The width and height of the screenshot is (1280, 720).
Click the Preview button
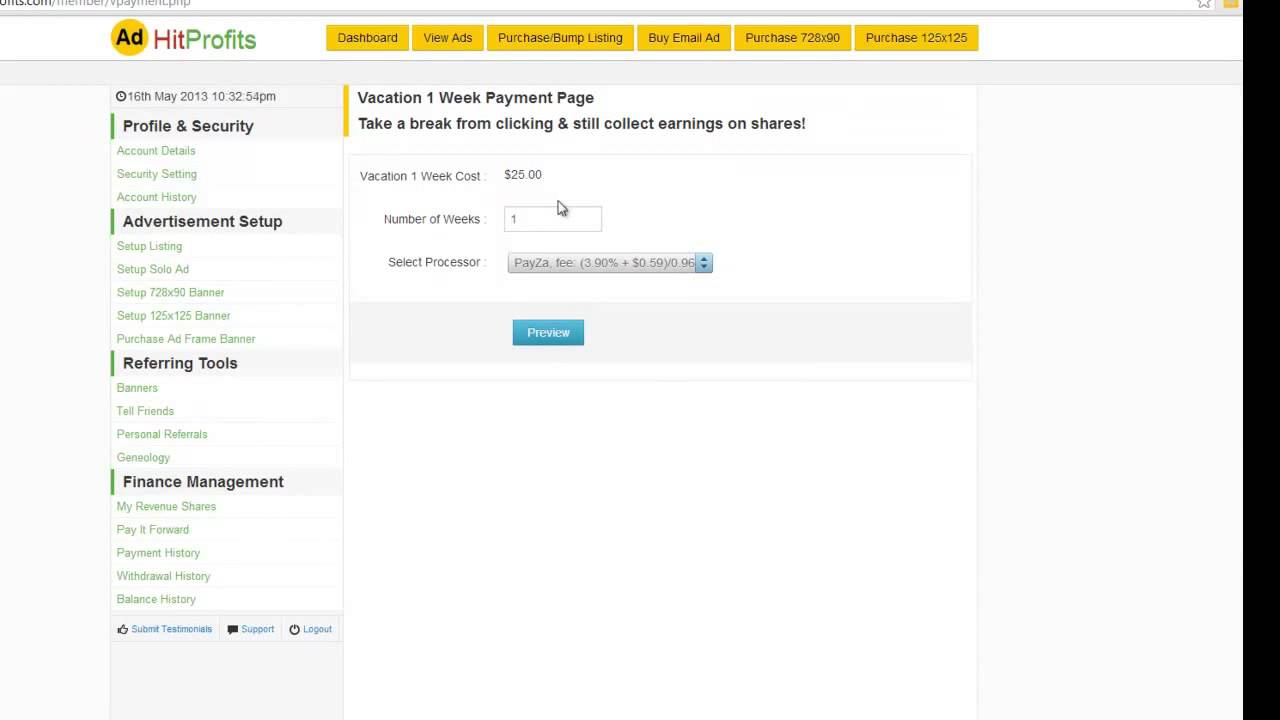click(x=548, y=333)
